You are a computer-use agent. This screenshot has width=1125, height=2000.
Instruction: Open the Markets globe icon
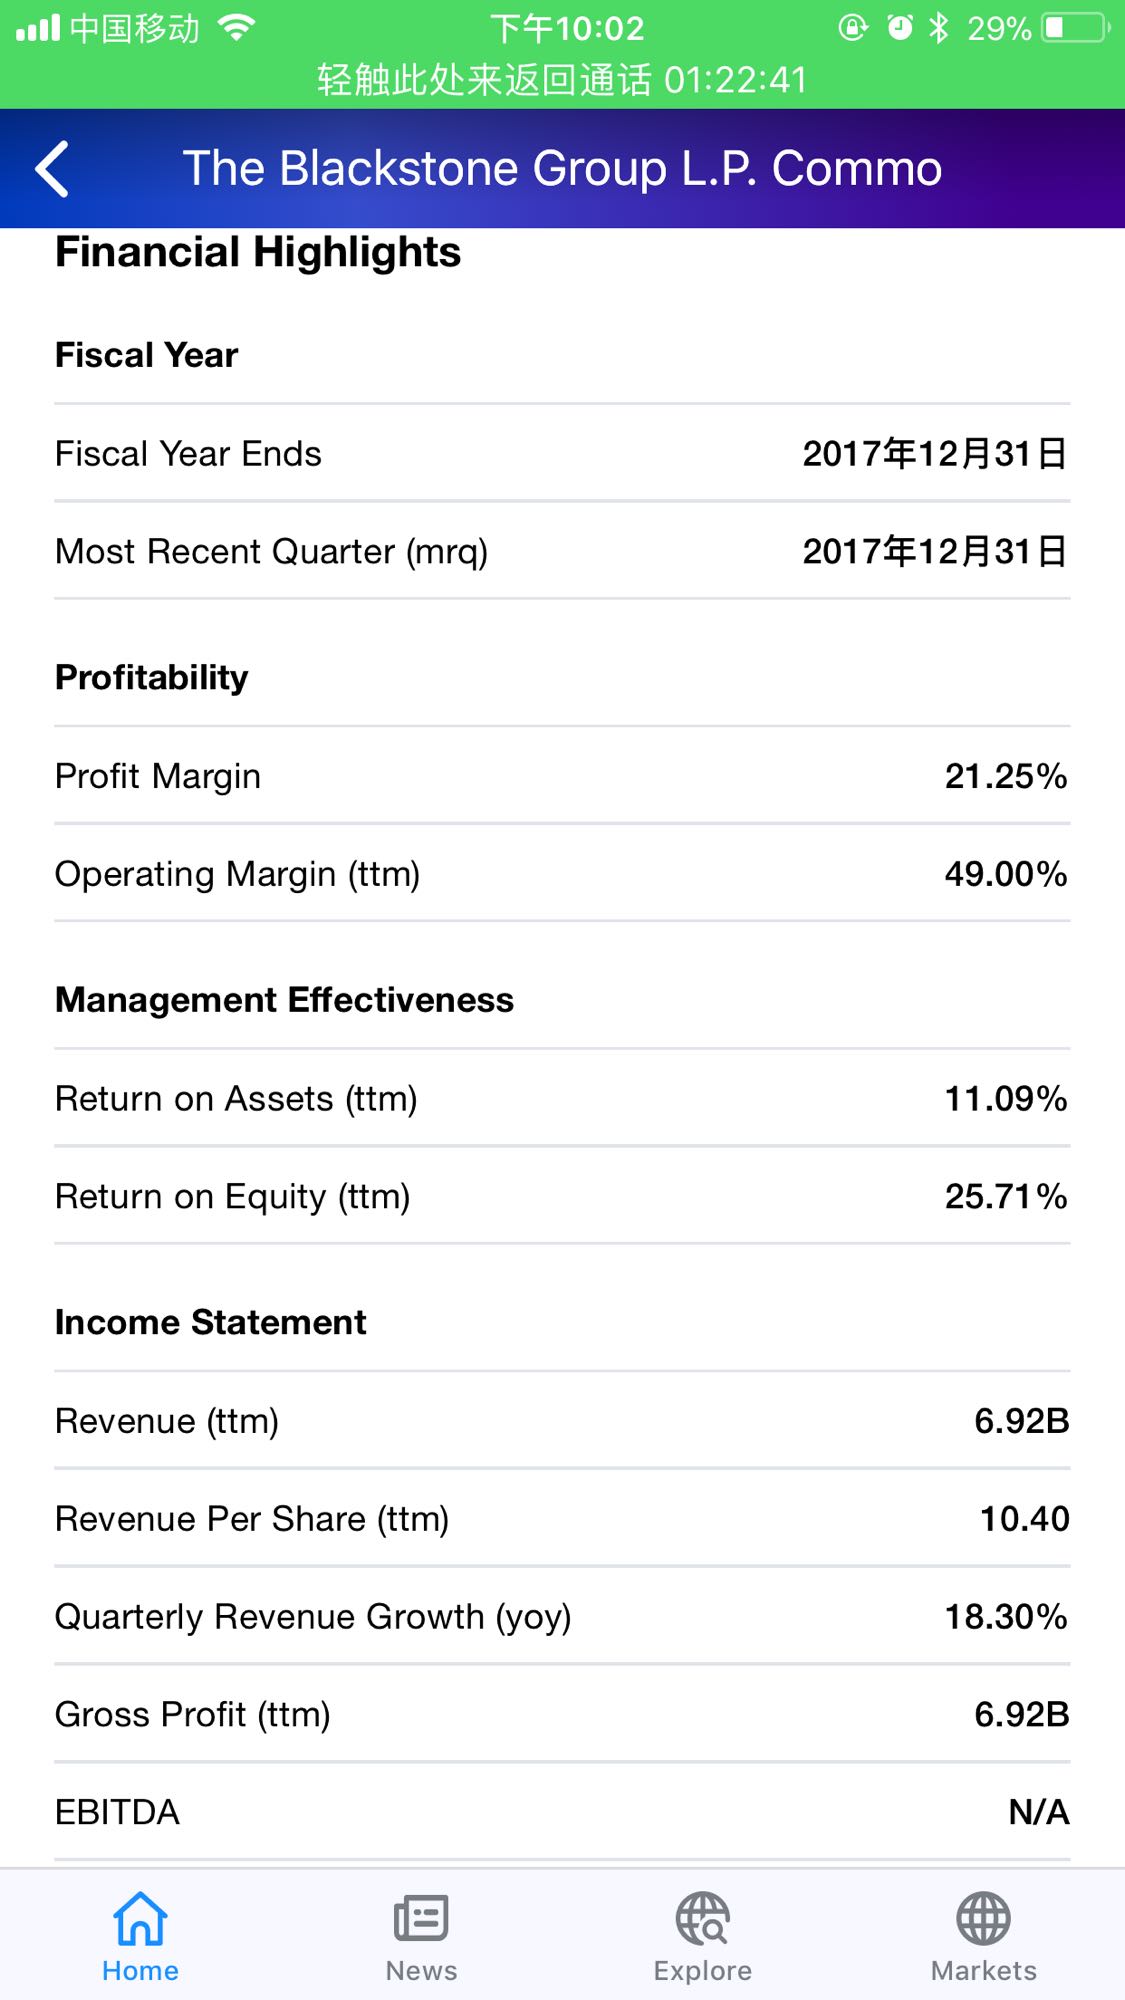point(983,1919)
